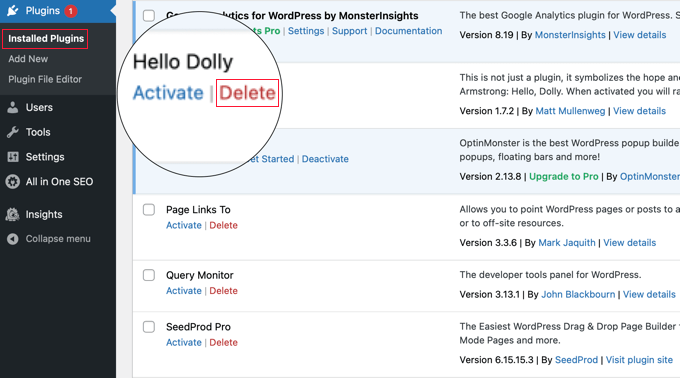Check the Page Links To checkbox

pos(149,210)
